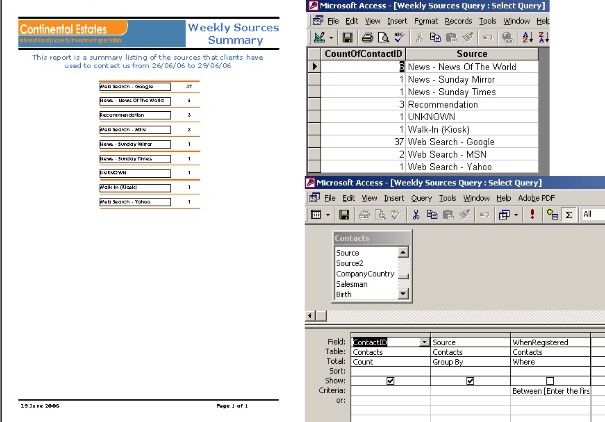Image resolution: width=605 pixels, height=422 pixels.
Task: Click Query Type icon in design toolbar
Action: 504,215
